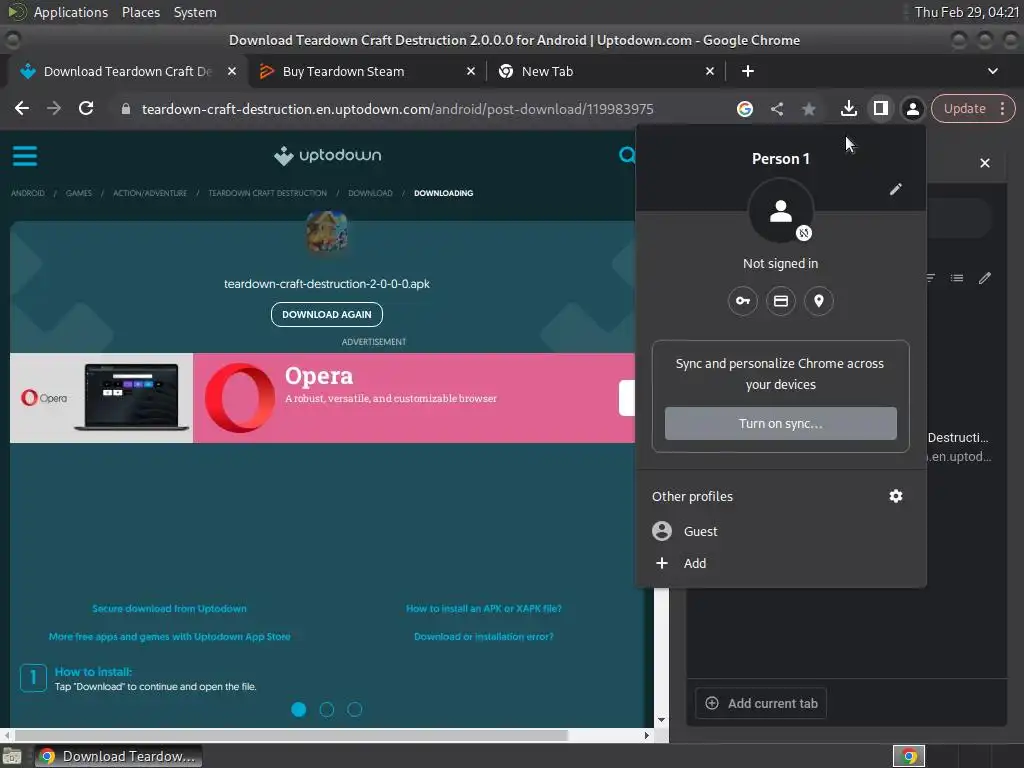Open the Uptodown search icon
Image resolution: width=1024 pixels, height=768 pixels.
click(626, 155)
